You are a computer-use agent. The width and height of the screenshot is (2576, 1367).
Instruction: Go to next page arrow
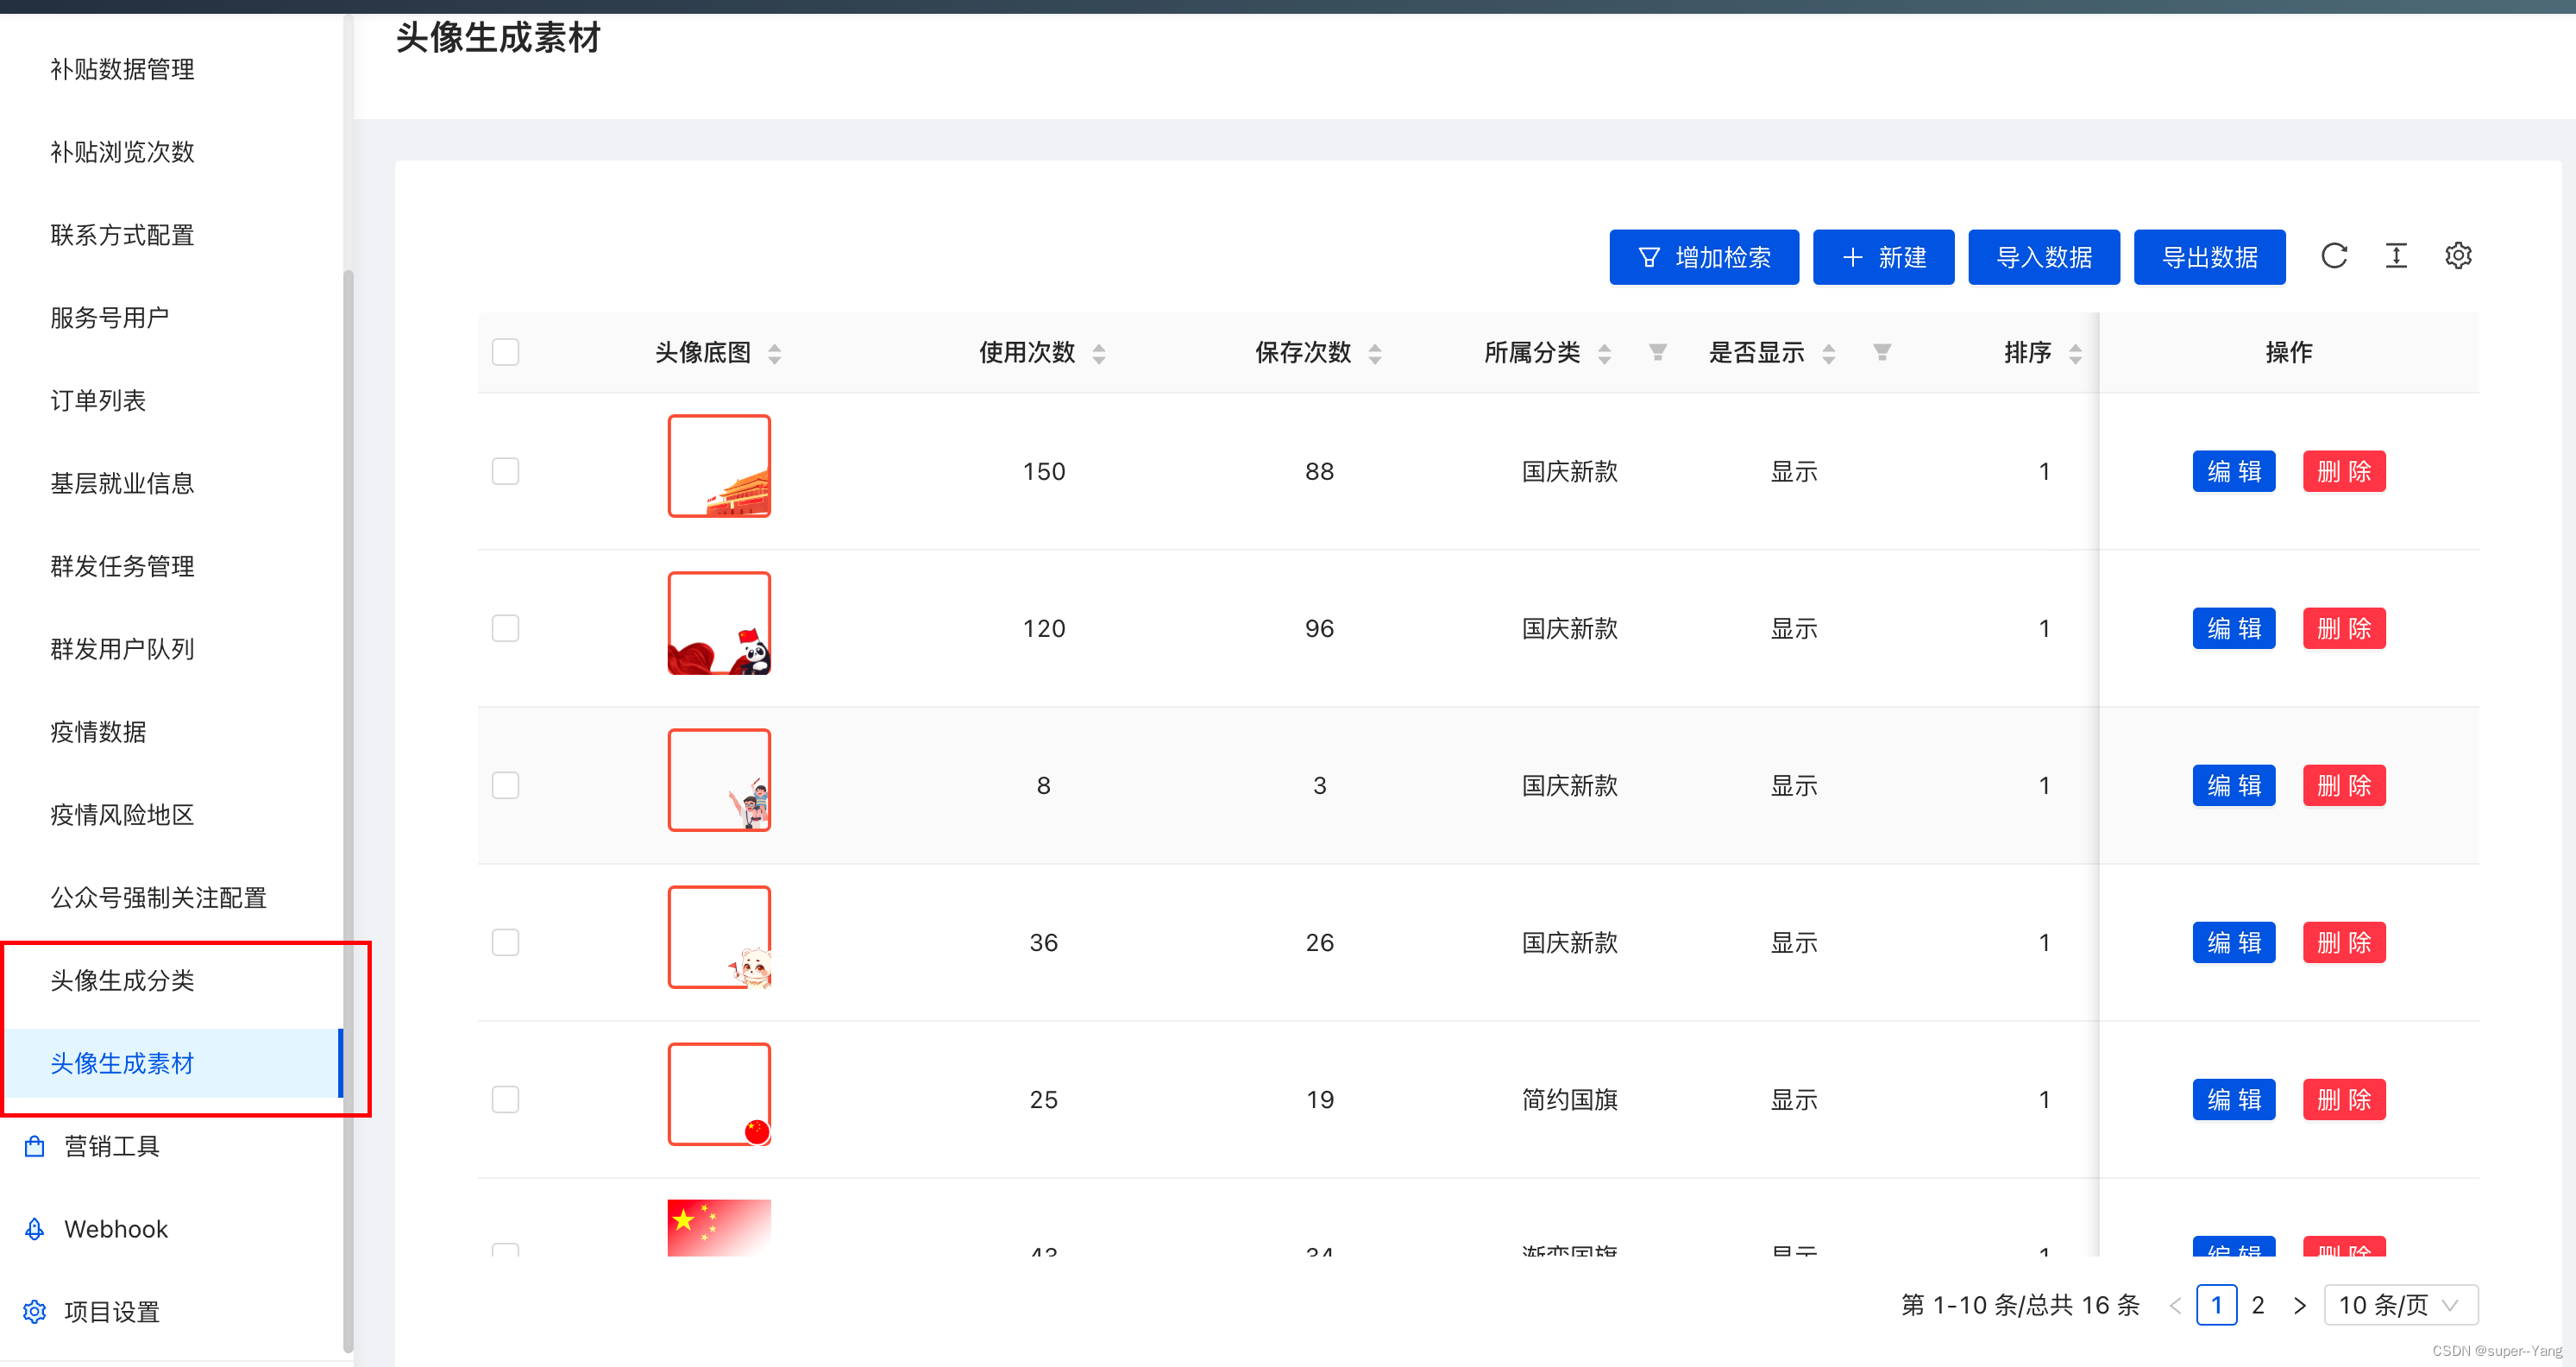pos(2299,1305)
